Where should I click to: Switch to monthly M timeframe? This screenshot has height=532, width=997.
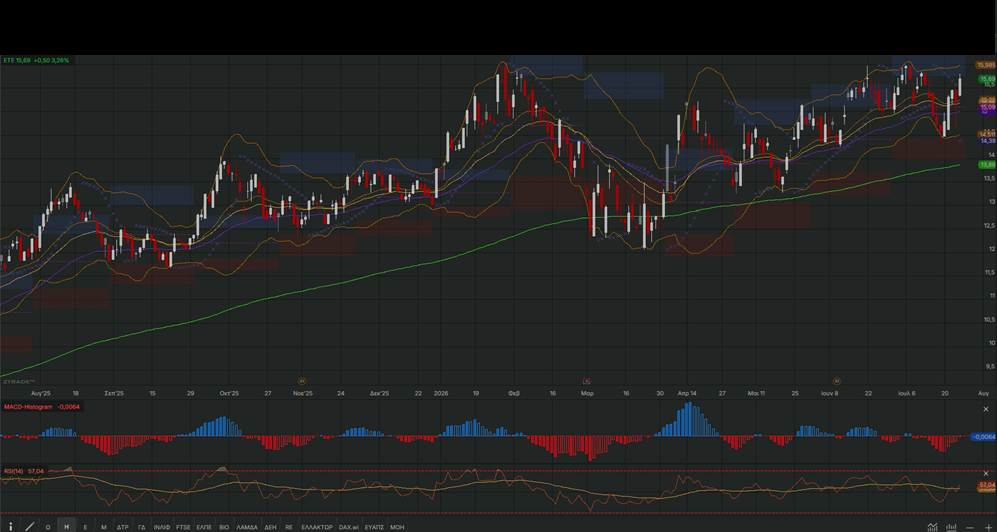point(104,527)
